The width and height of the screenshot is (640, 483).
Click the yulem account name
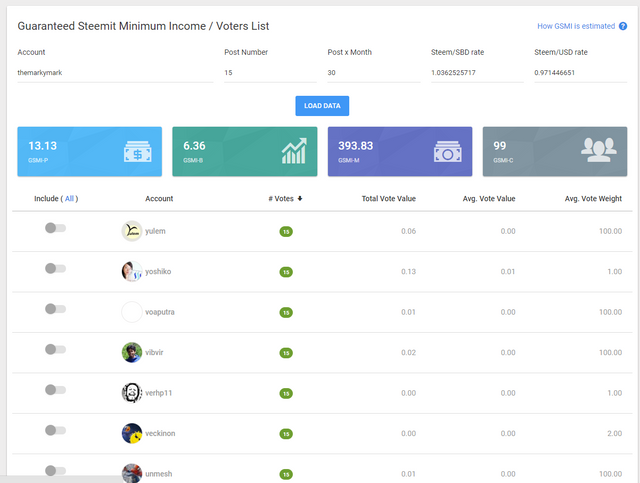tap(155, 231)
